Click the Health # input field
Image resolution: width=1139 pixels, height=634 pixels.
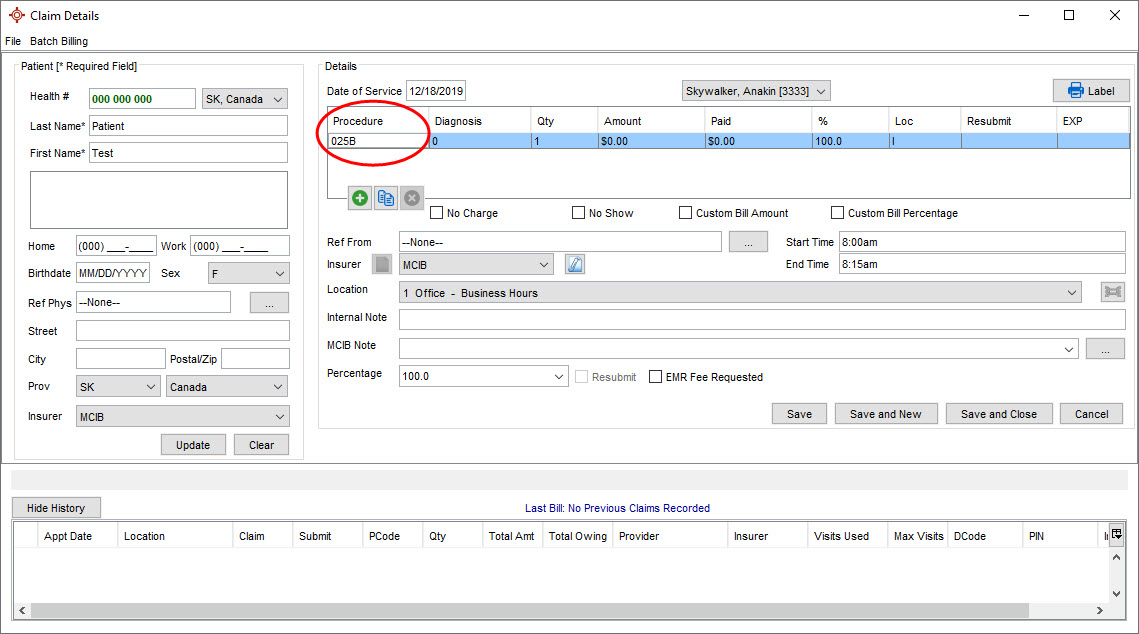pos(142,99)
